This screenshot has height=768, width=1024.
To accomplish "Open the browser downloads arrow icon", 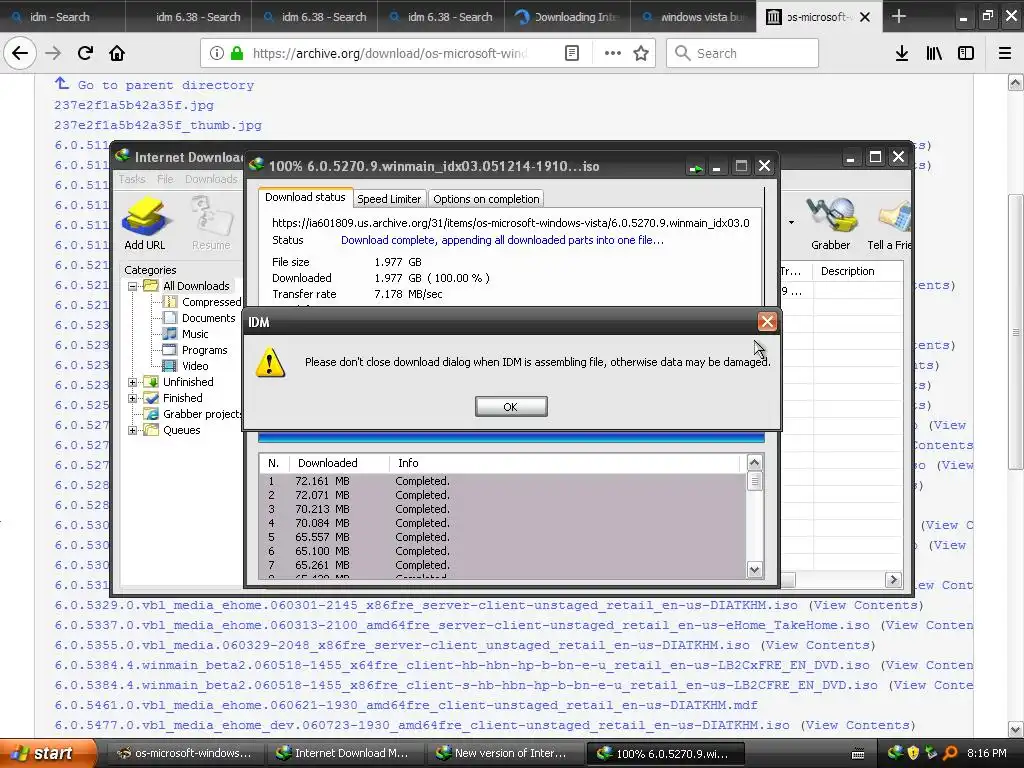I will 902,54.
